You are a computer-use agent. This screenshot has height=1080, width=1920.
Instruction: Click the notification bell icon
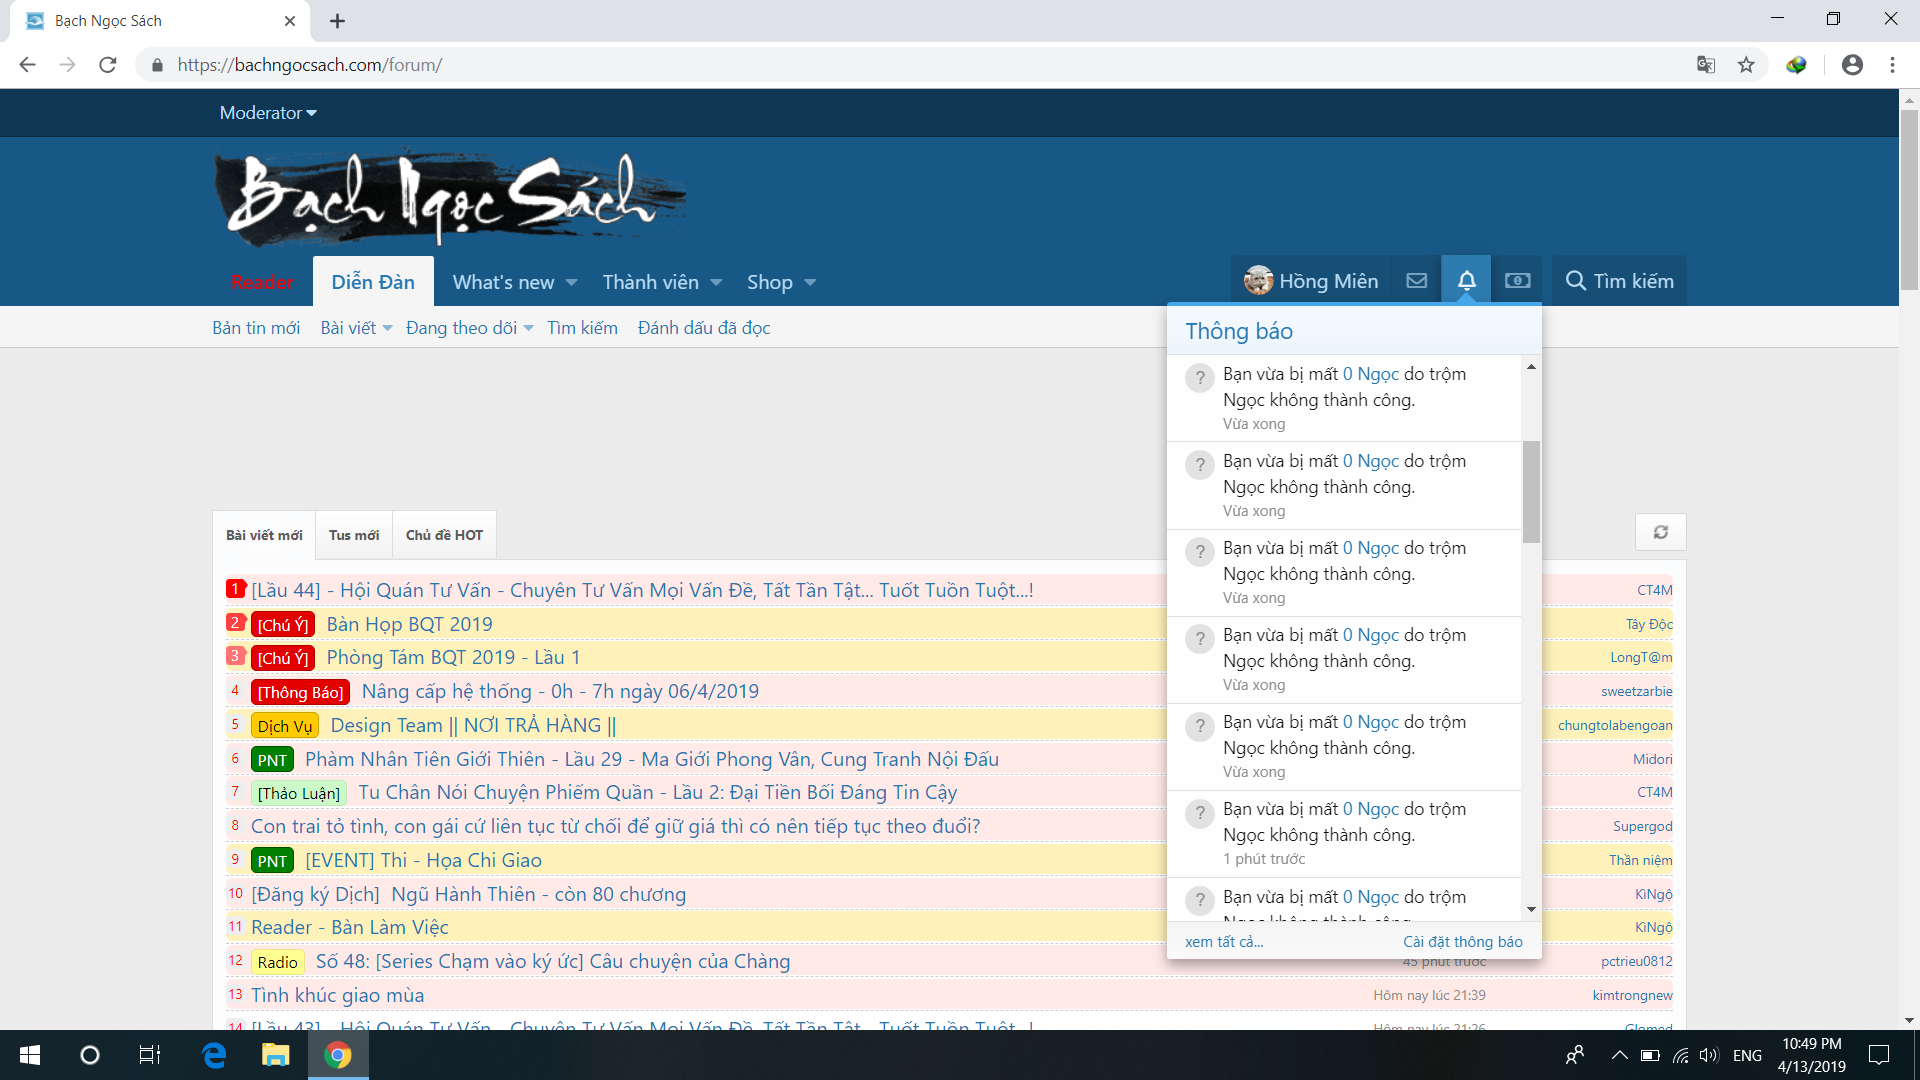[x=1466, y=281]
